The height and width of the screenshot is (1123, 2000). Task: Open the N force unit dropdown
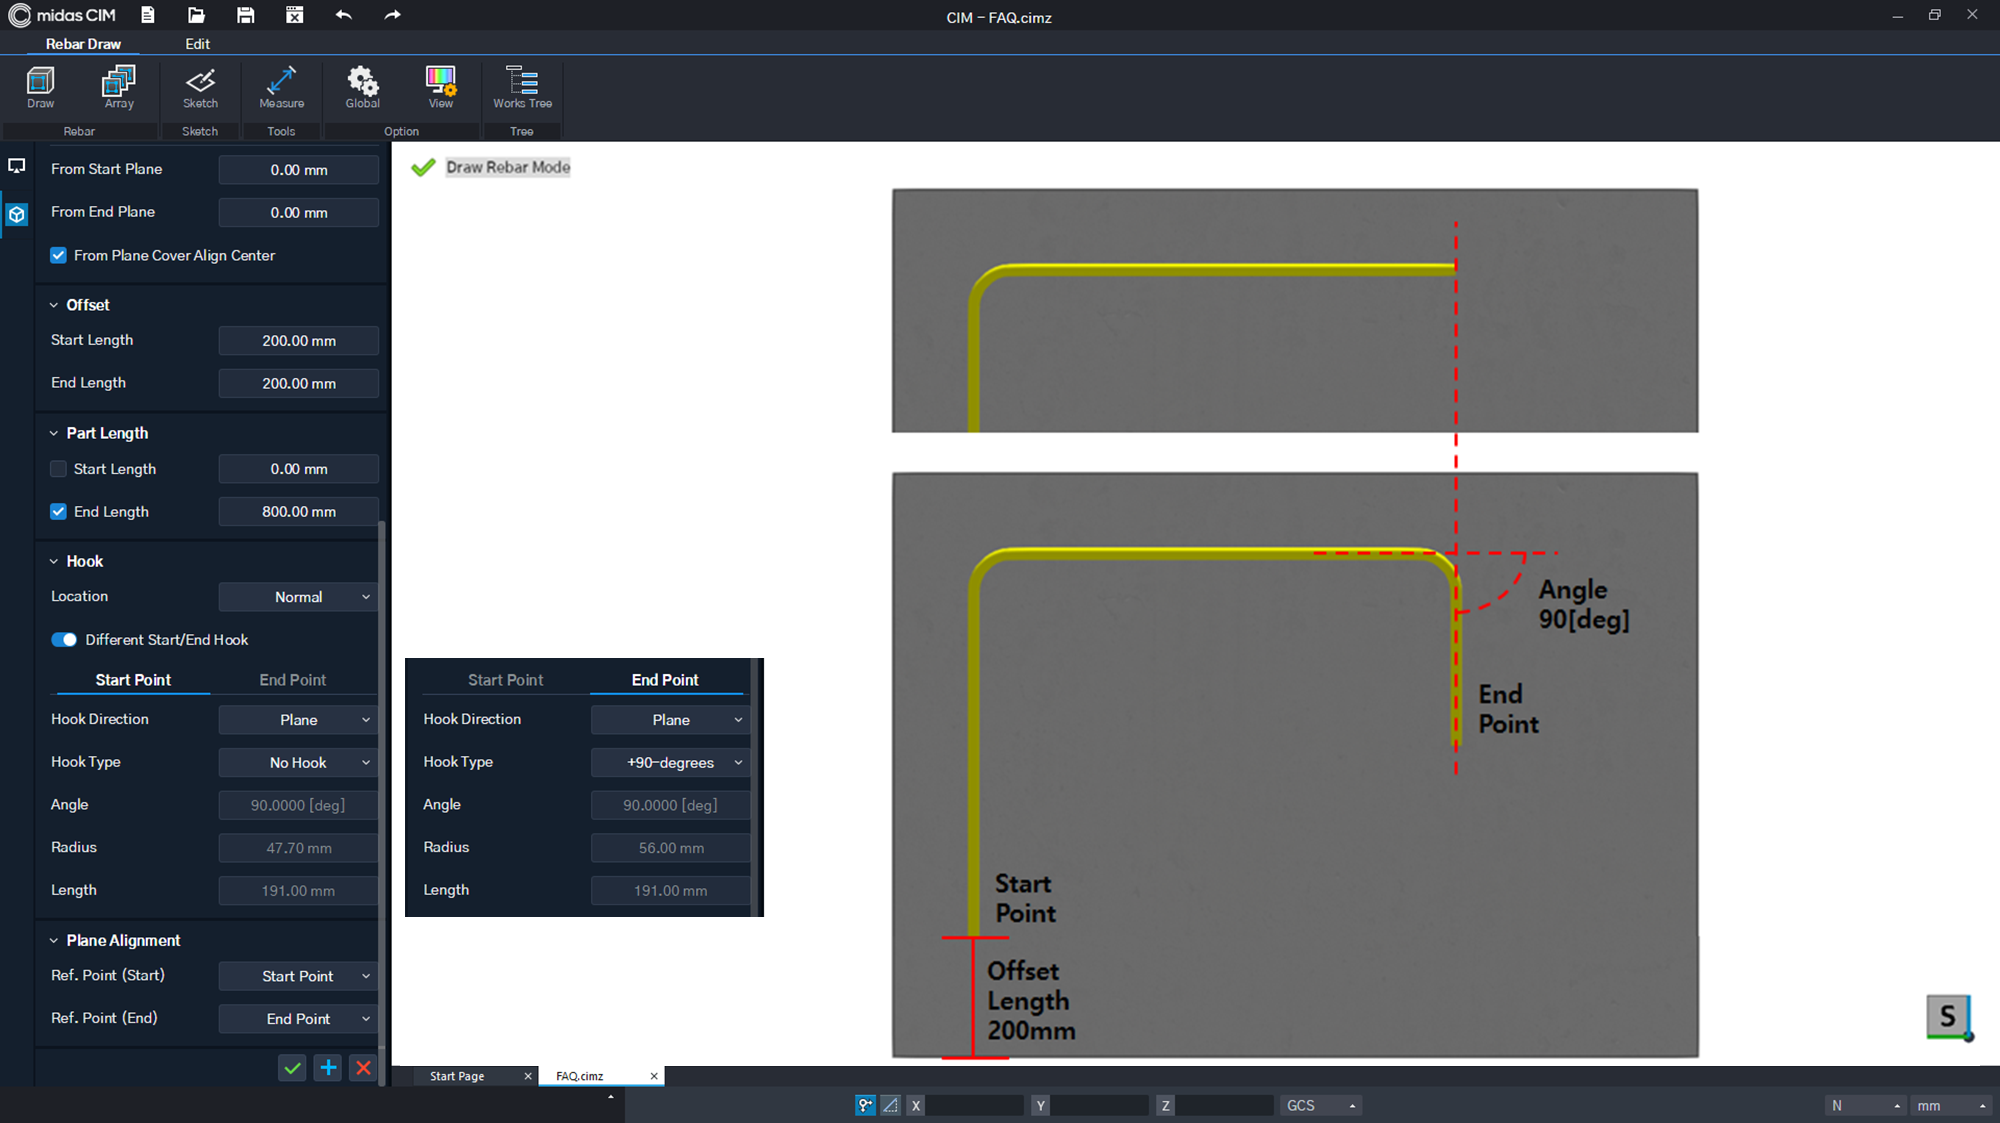(1865, 1105)
